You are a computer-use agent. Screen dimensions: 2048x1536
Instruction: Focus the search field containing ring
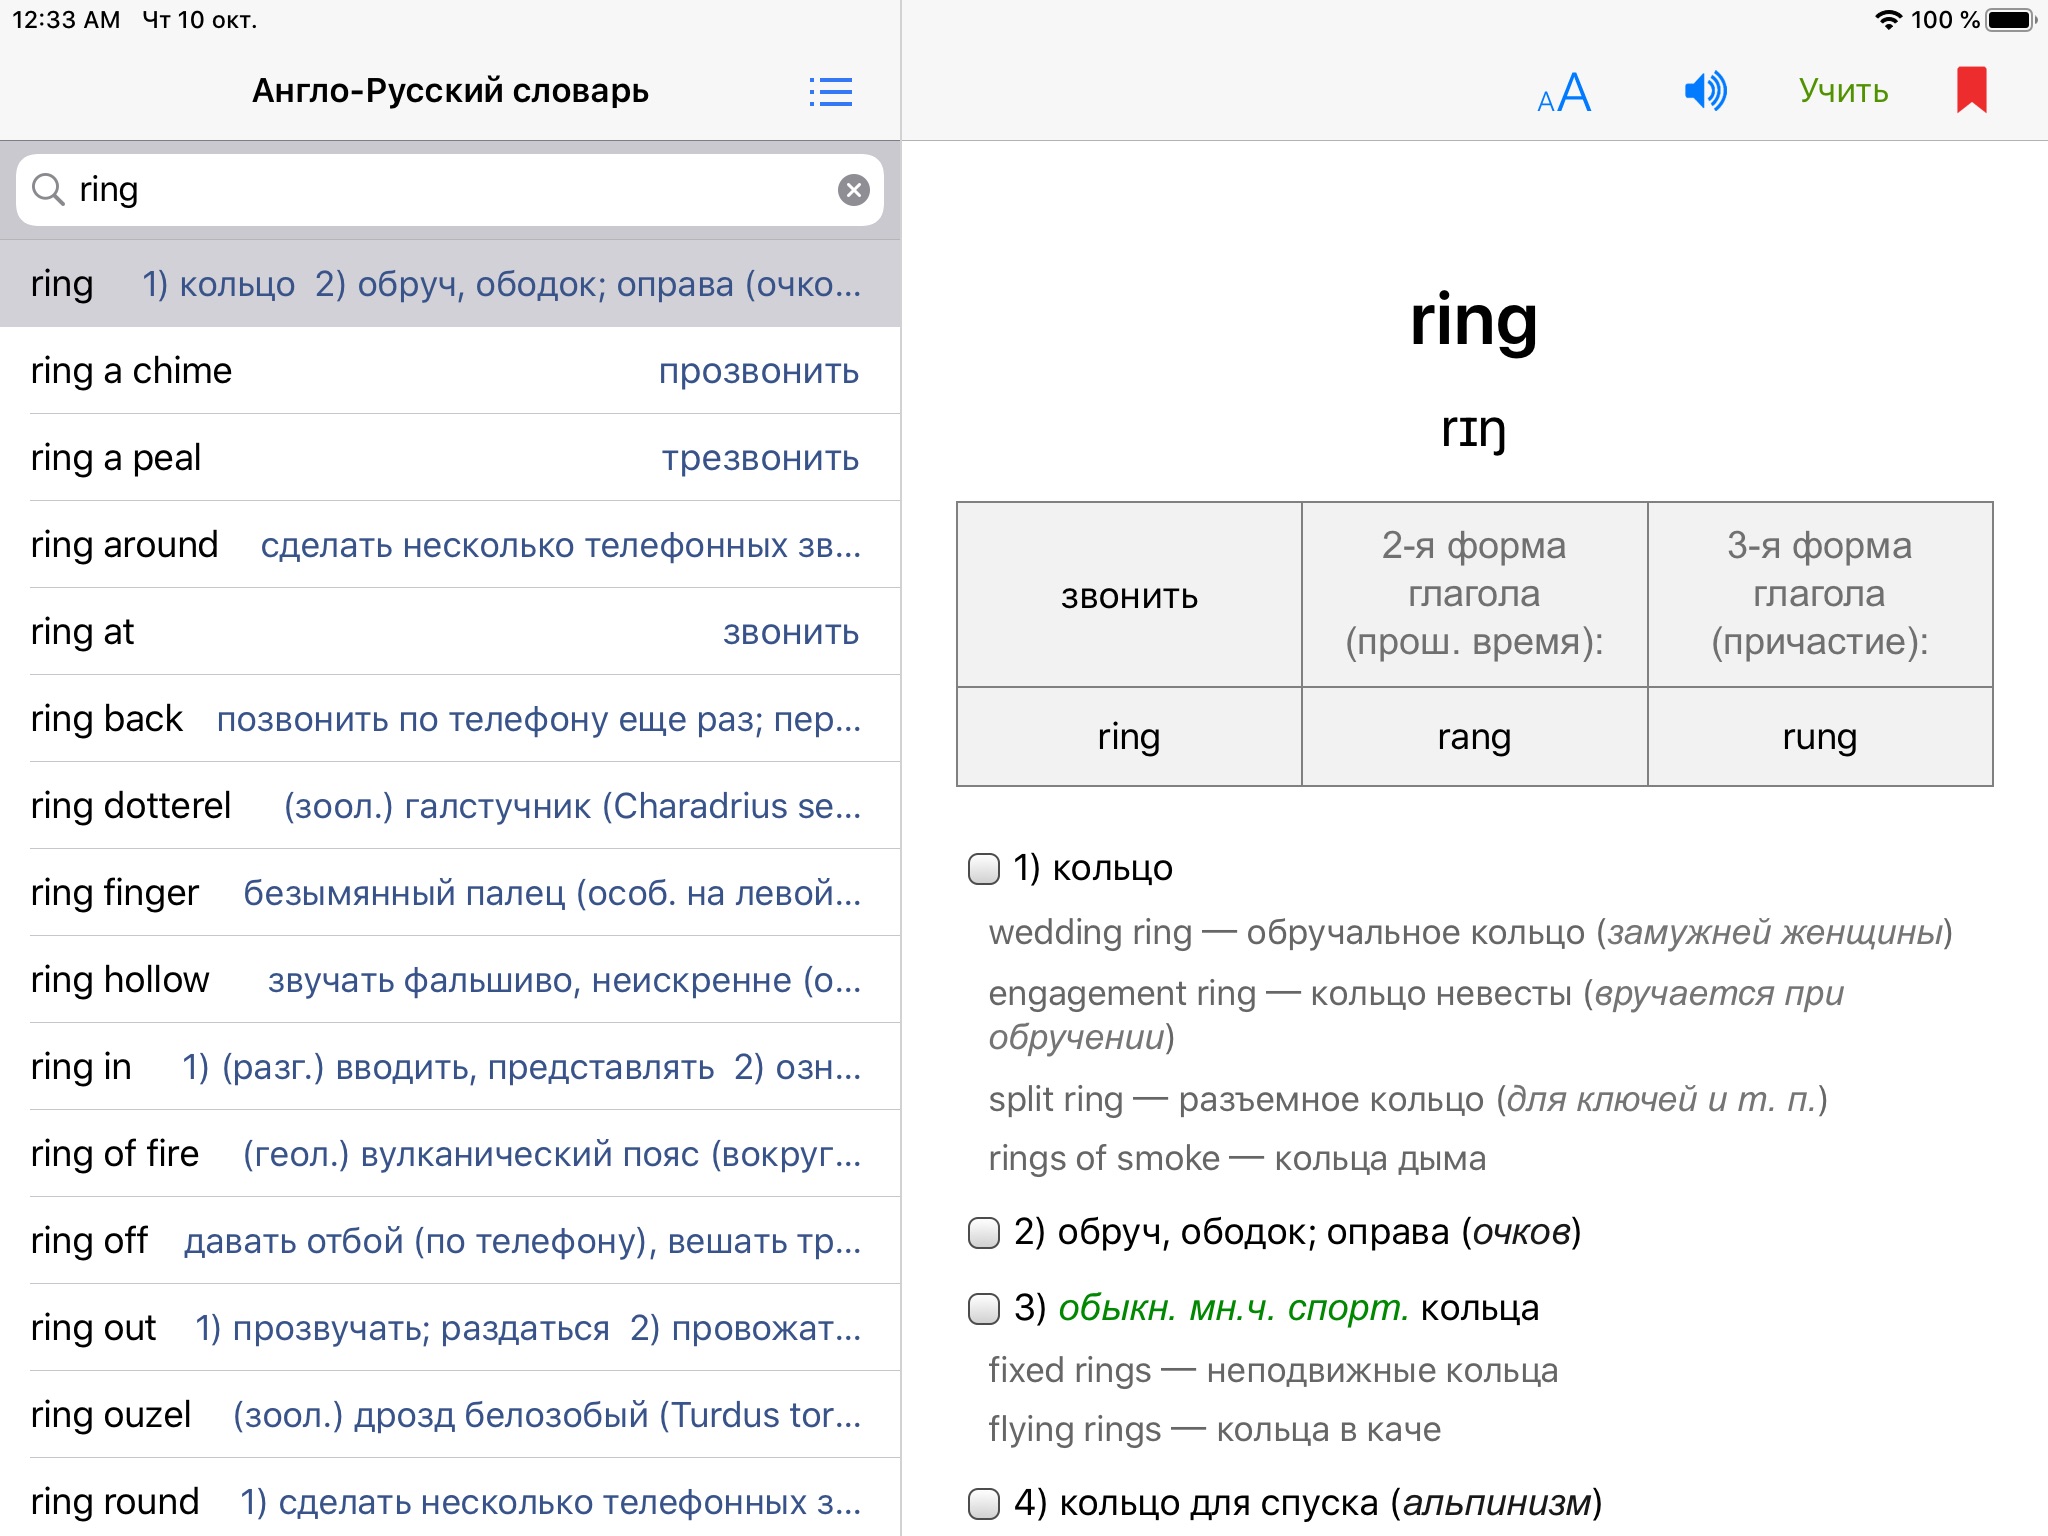(x=450, y=190)
